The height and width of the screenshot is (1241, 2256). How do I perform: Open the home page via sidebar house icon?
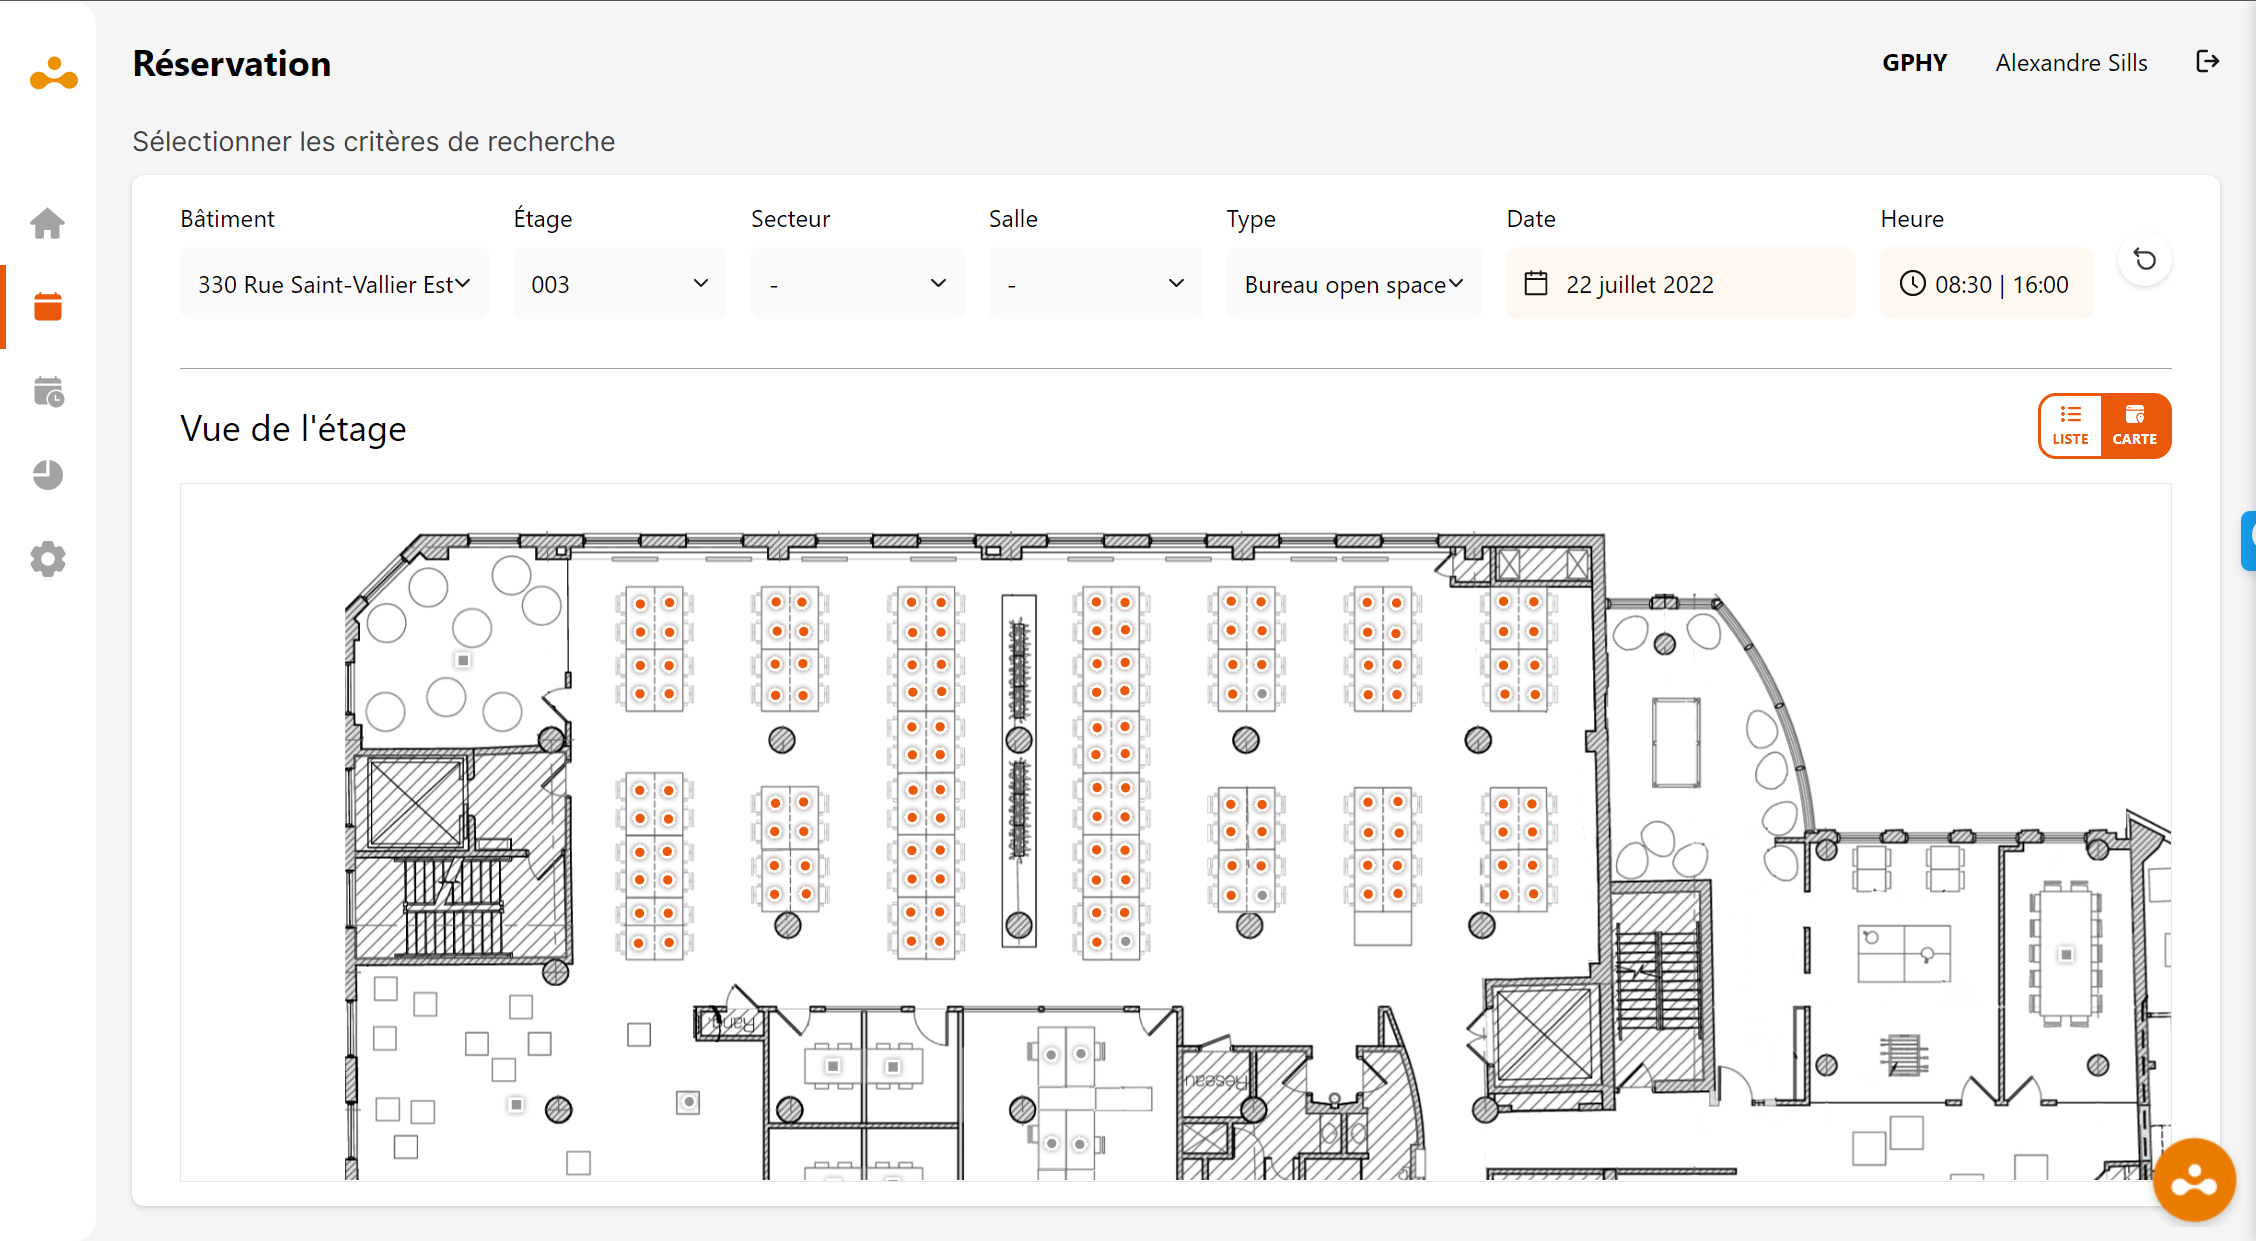tap(47, 223)
